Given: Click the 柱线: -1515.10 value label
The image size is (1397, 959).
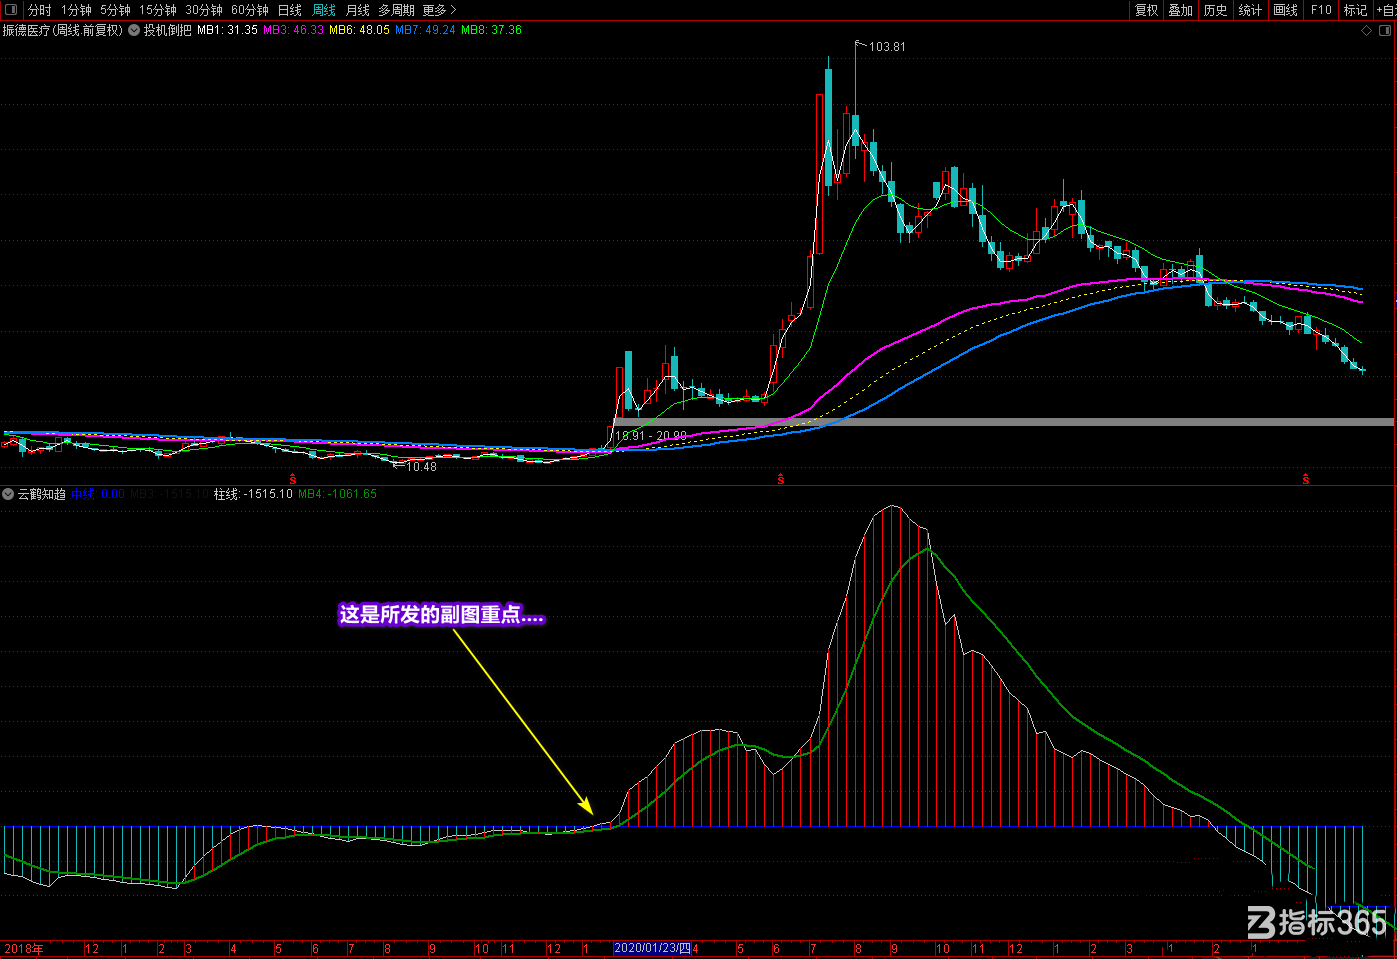Looking at the screenshot, I should click(253, 494).
